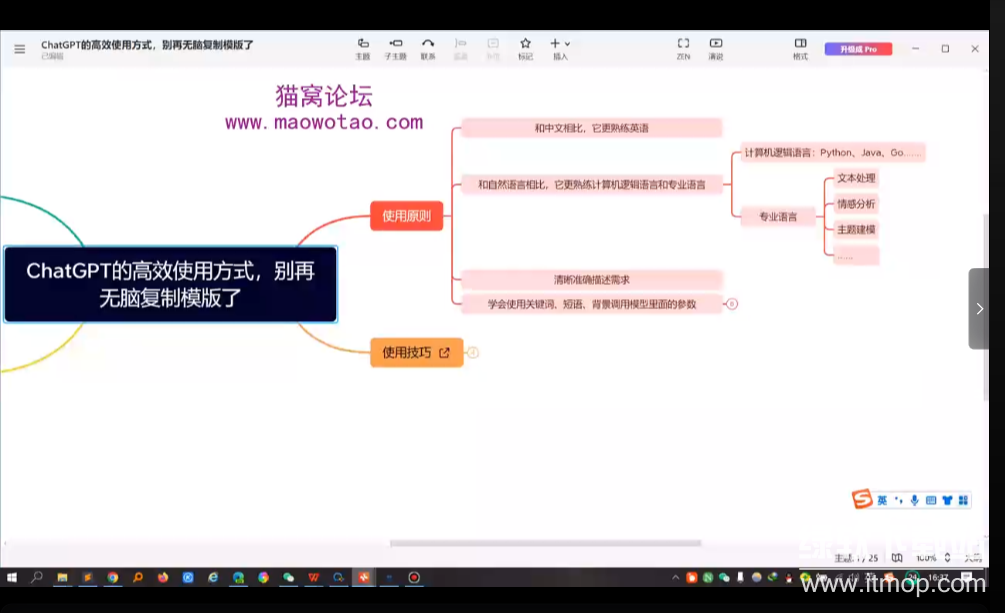The height and width of the screenshot is (613, 1005).
Task: Click the topic count '主题: 1 / 25'
Action: (x=856, y=558)
